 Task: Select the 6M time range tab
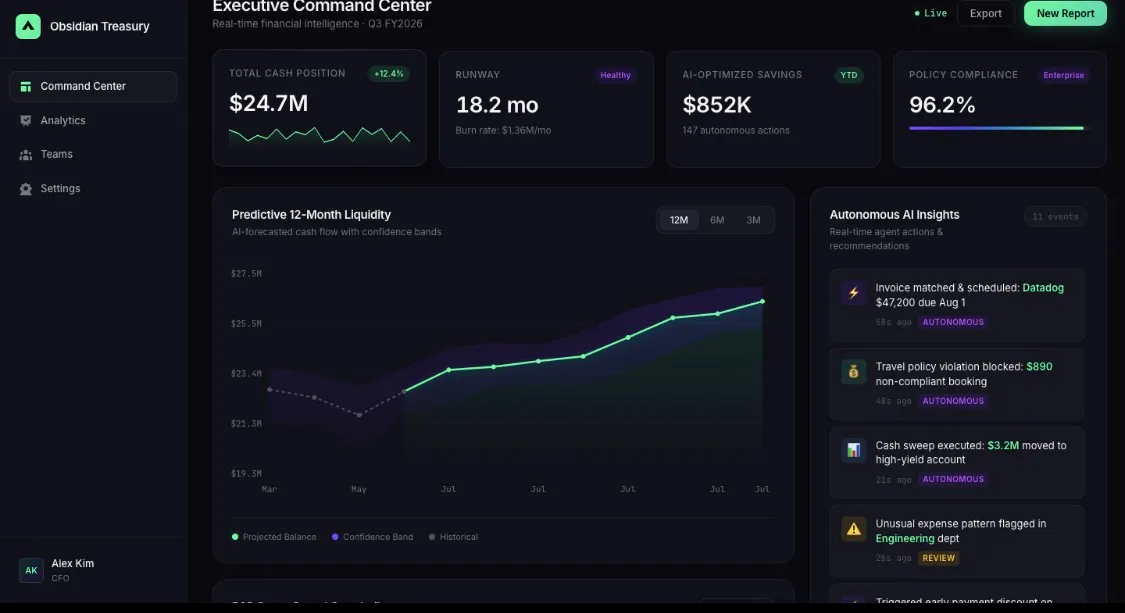point(717,220)
